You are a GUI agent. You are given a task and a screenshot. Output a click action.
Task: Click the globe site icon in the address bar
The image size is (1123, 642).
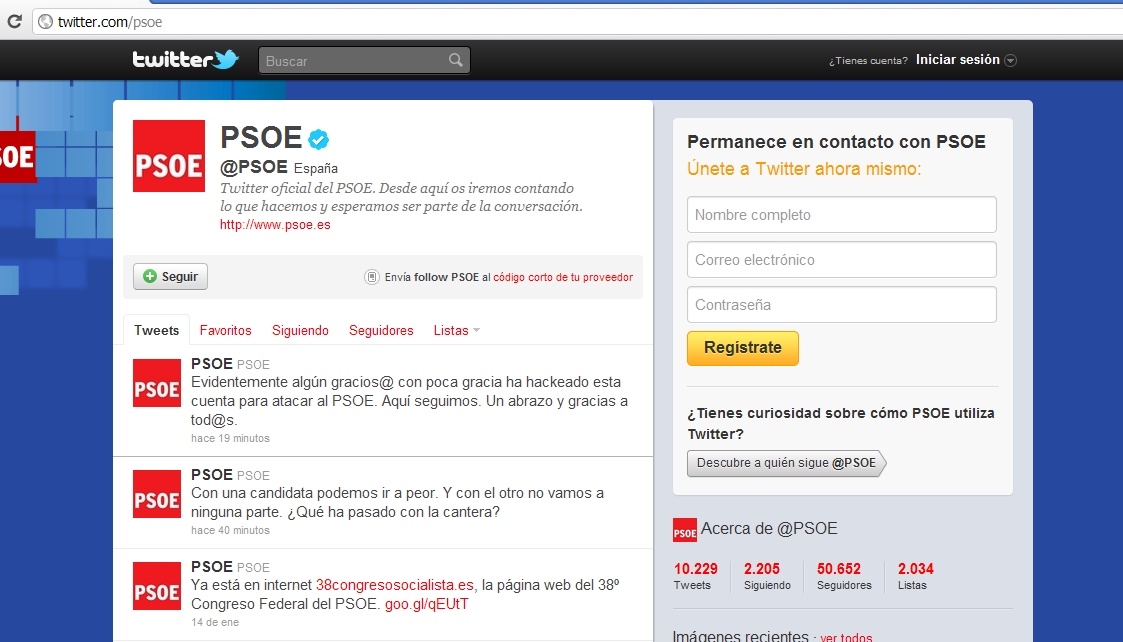(x=45, y=21)
